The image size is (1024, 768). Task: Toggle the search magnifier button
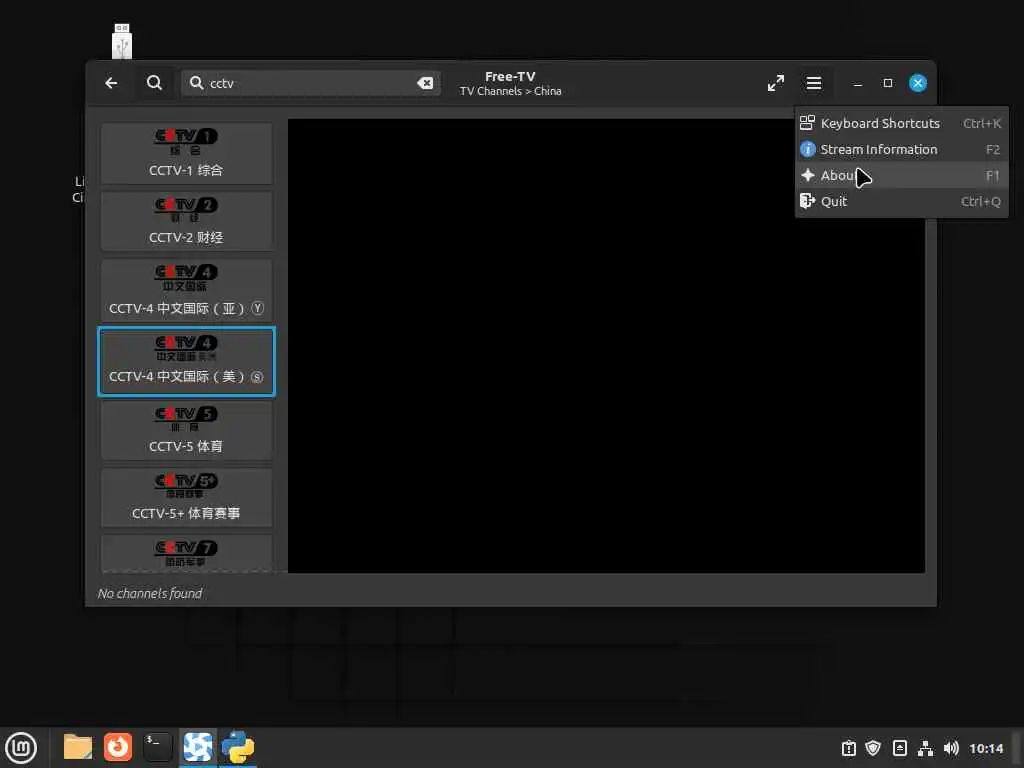(x=154, y=83)
